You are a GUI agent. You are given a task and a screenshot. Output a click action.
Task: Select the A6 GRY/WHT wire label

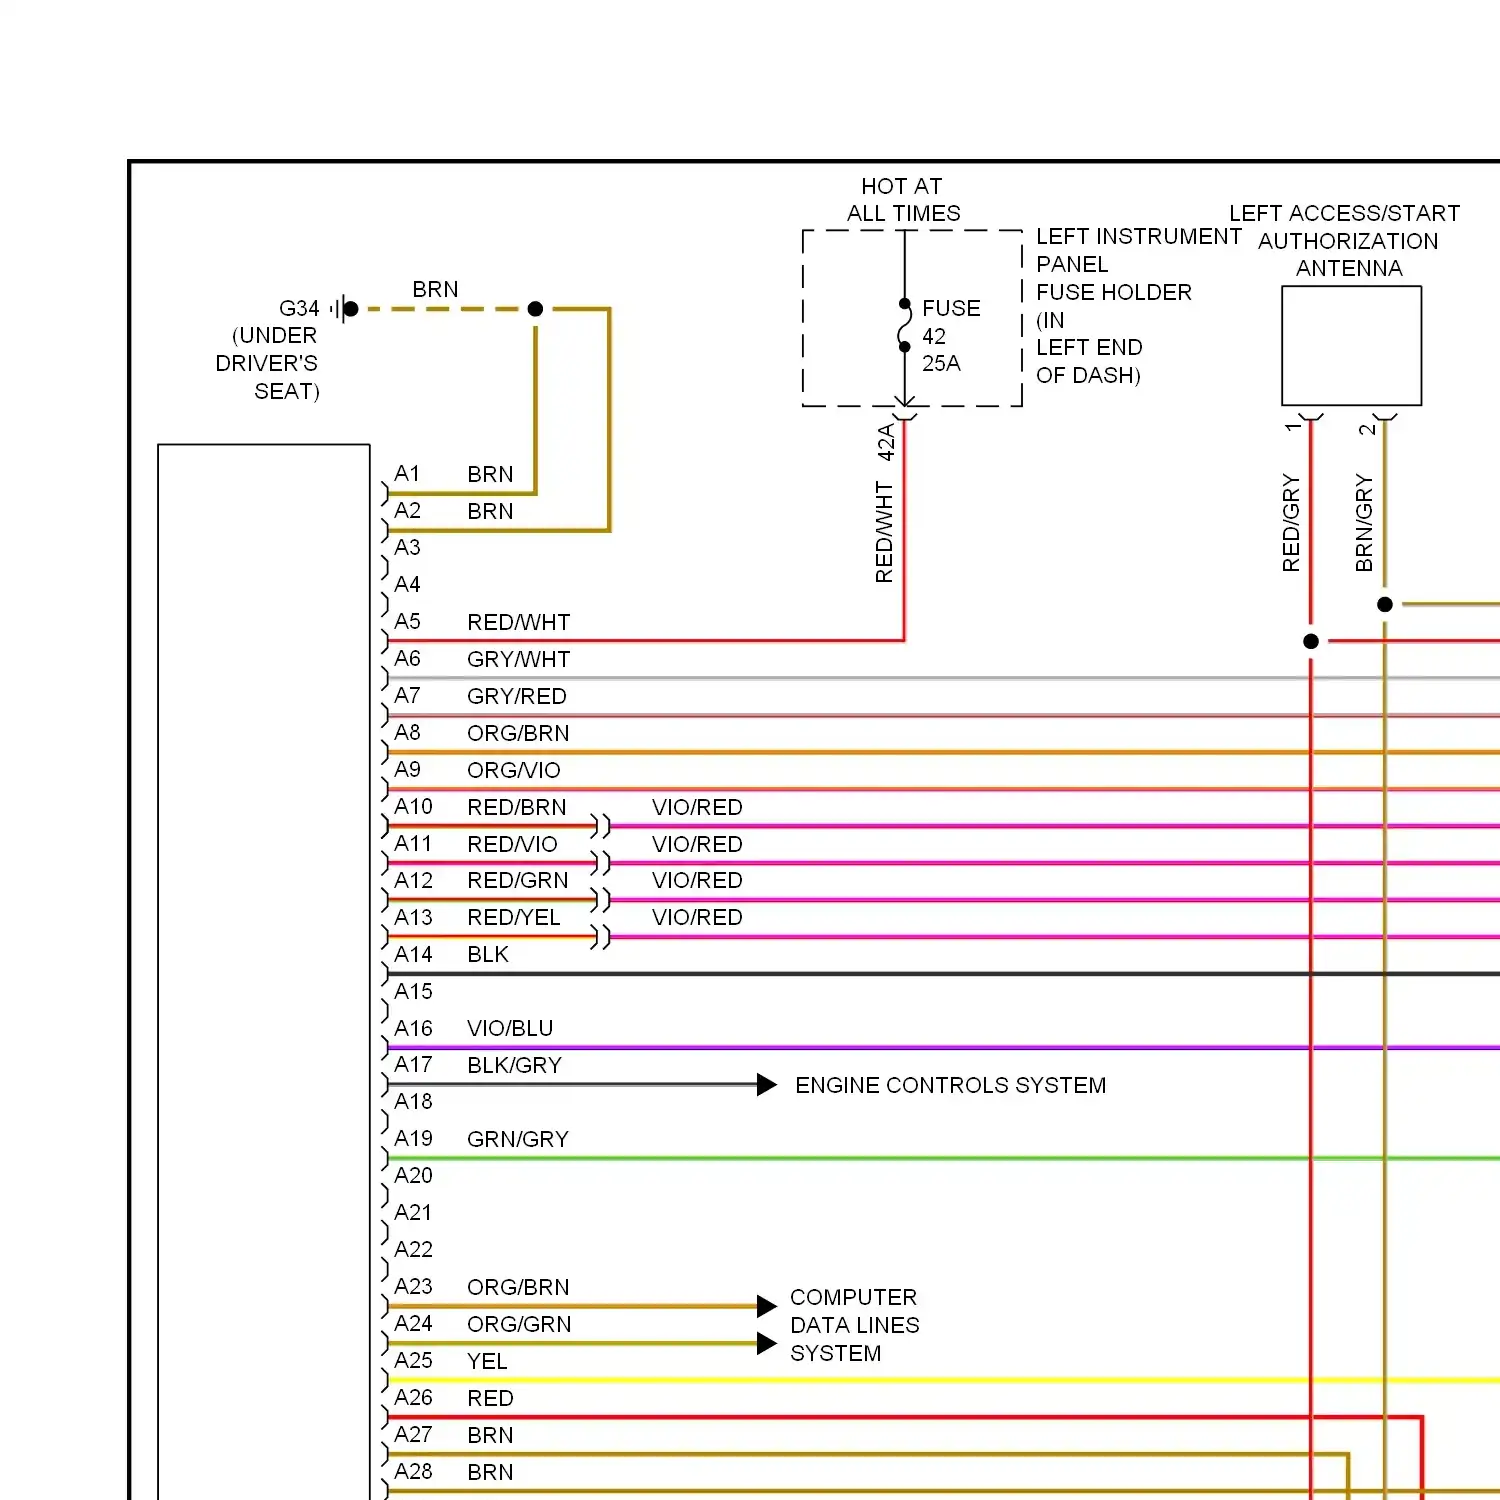pos(518,659)
